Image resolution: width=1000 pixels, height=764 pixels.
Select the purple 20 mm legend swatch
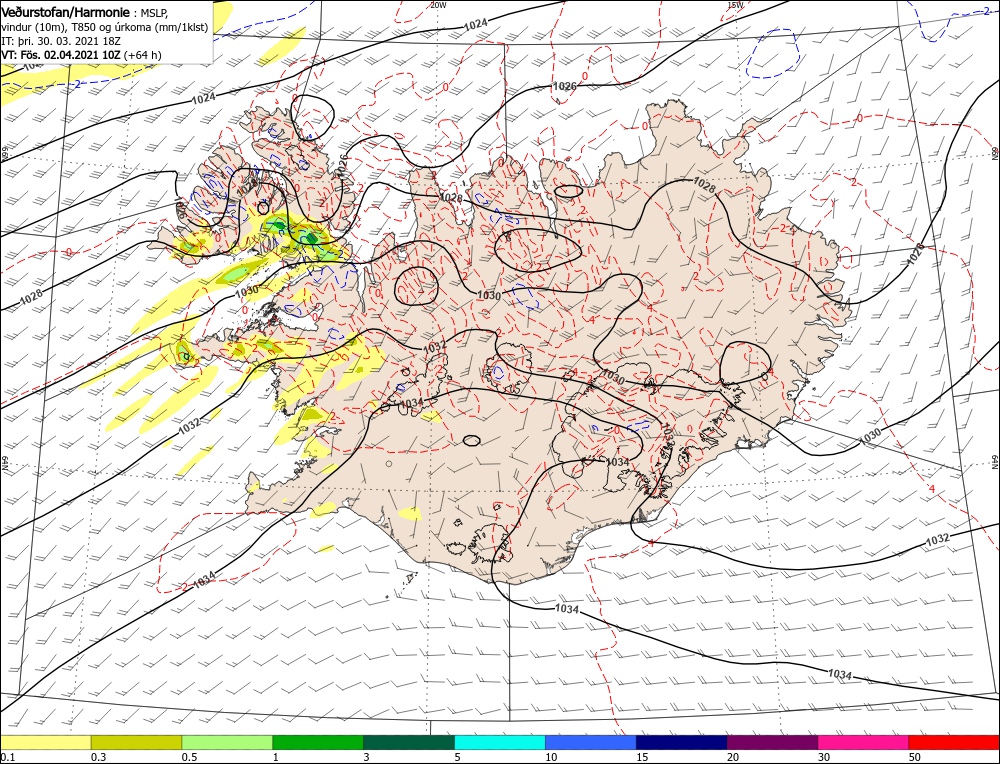pyautogui.click(x=772, y=742)
